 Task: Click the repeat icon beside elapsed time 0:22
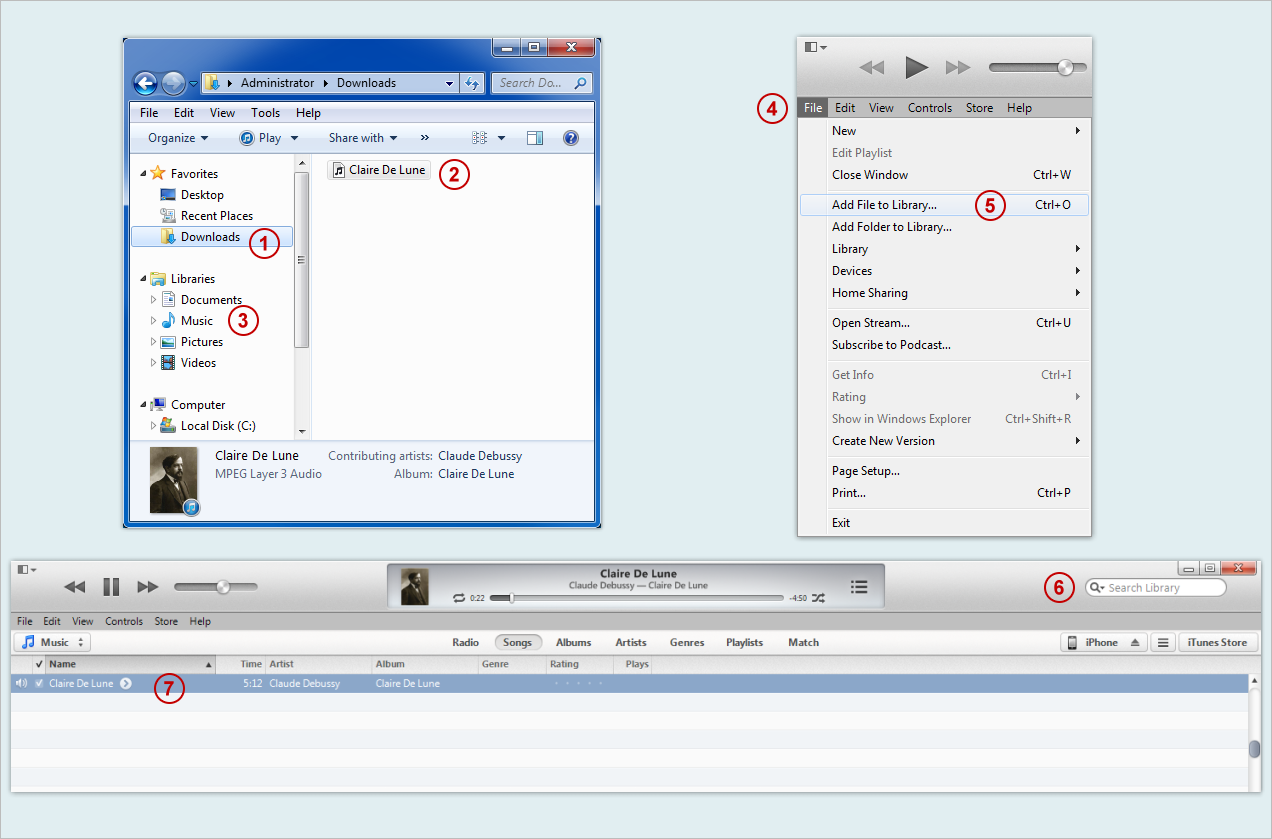tap(459, 598)
